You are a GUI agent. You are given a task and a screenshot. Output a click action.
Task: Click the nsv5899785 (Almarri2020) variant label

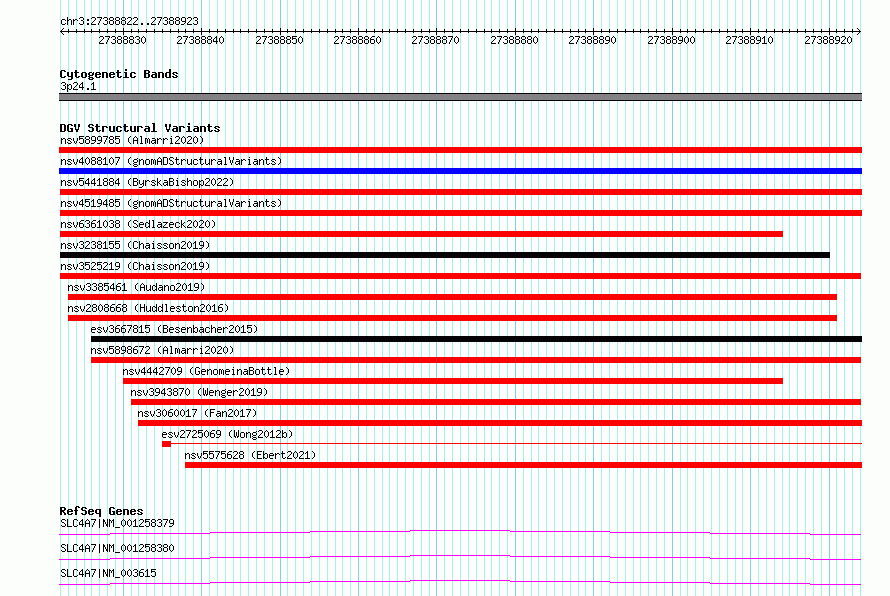[132, 140]
